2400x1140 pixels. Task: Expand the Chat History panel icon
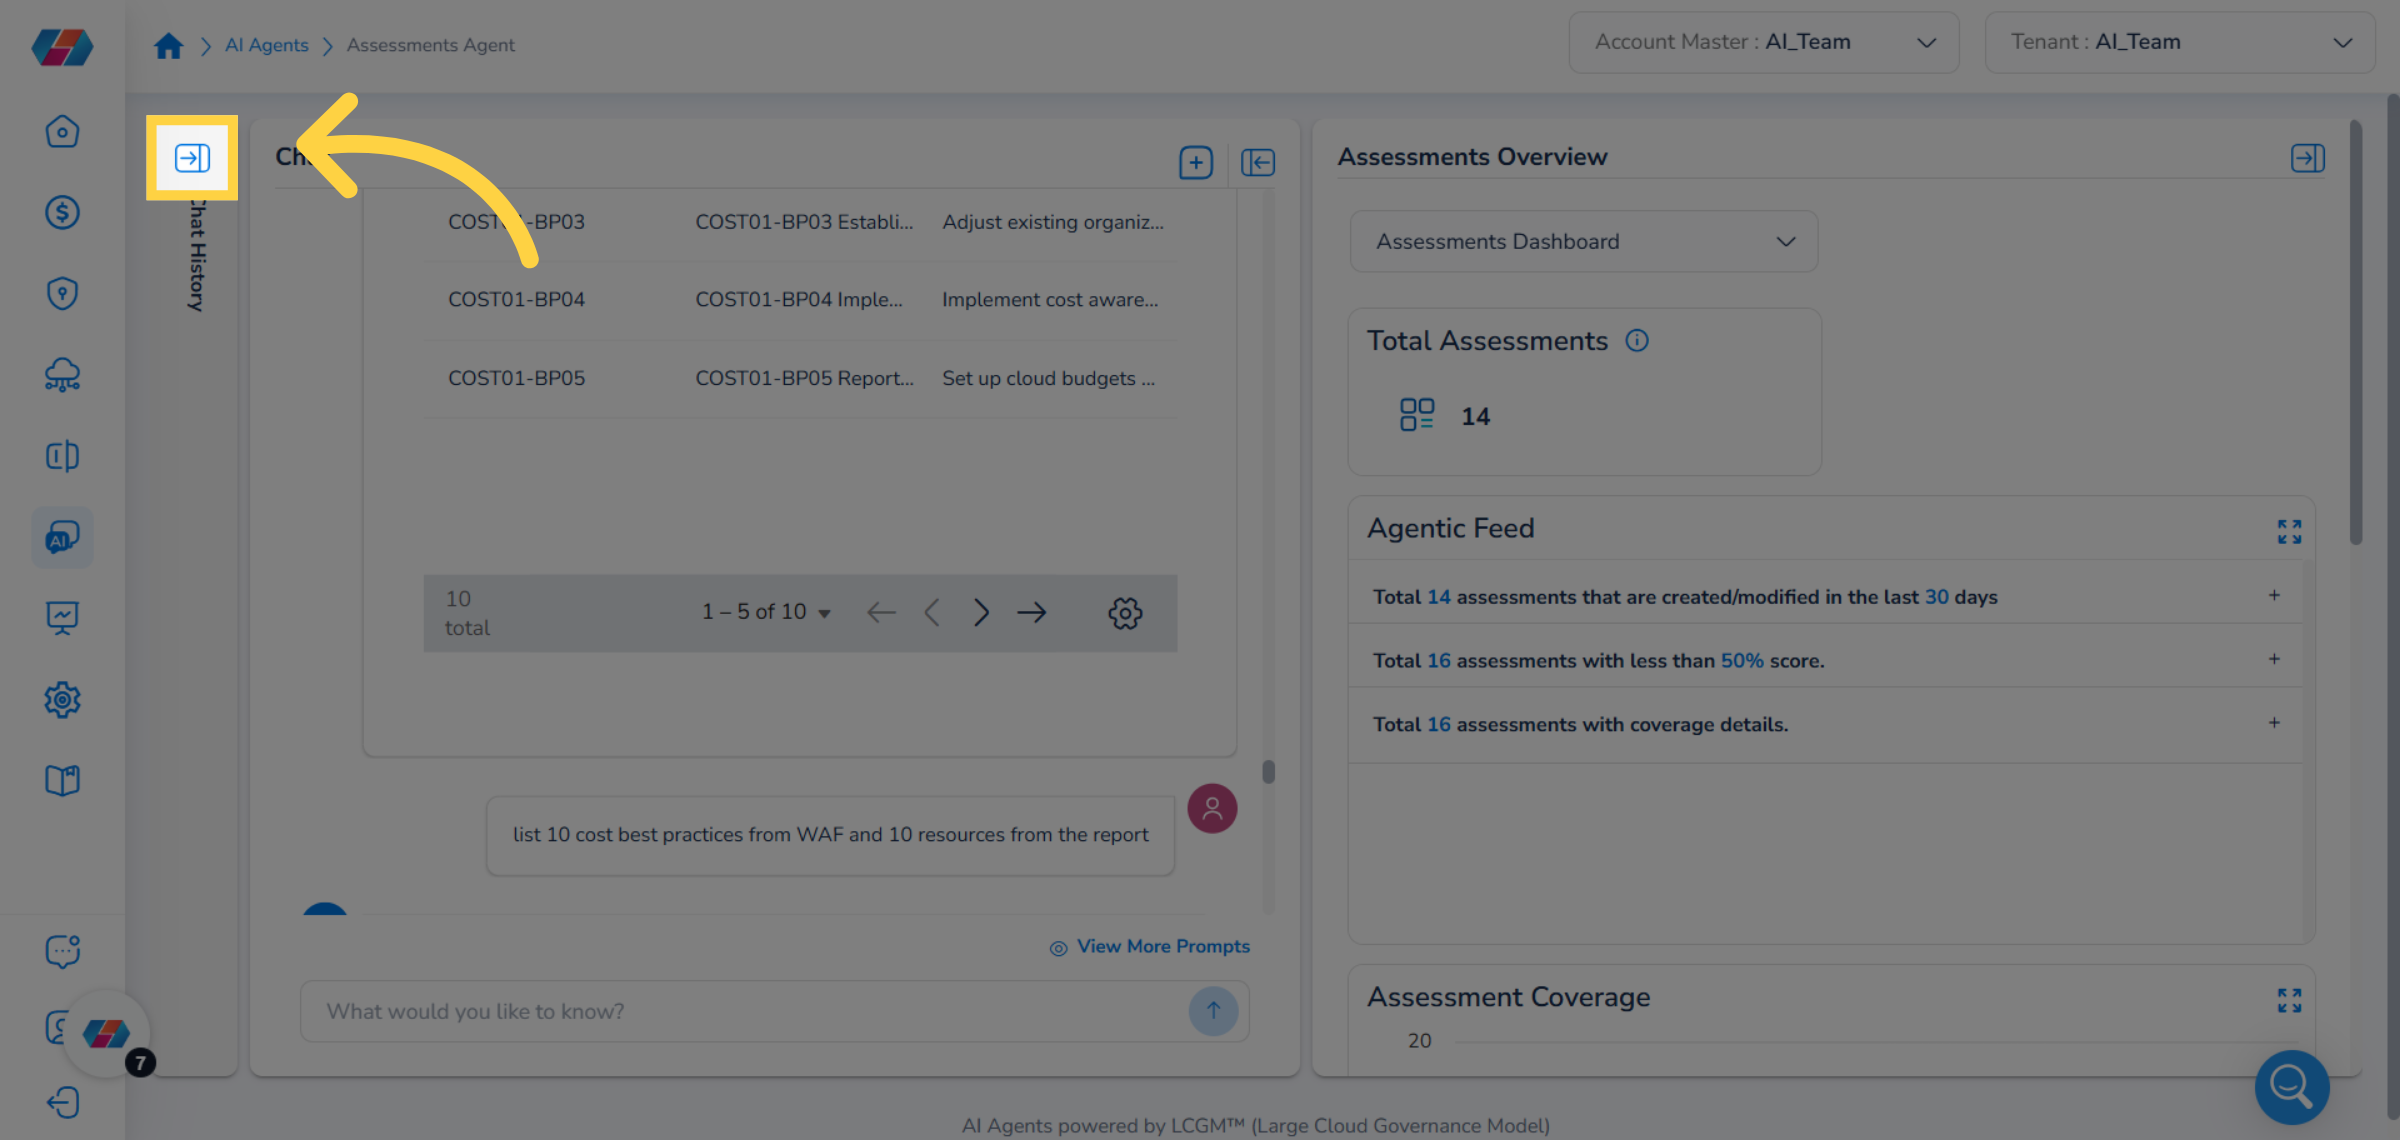[192, 158]
